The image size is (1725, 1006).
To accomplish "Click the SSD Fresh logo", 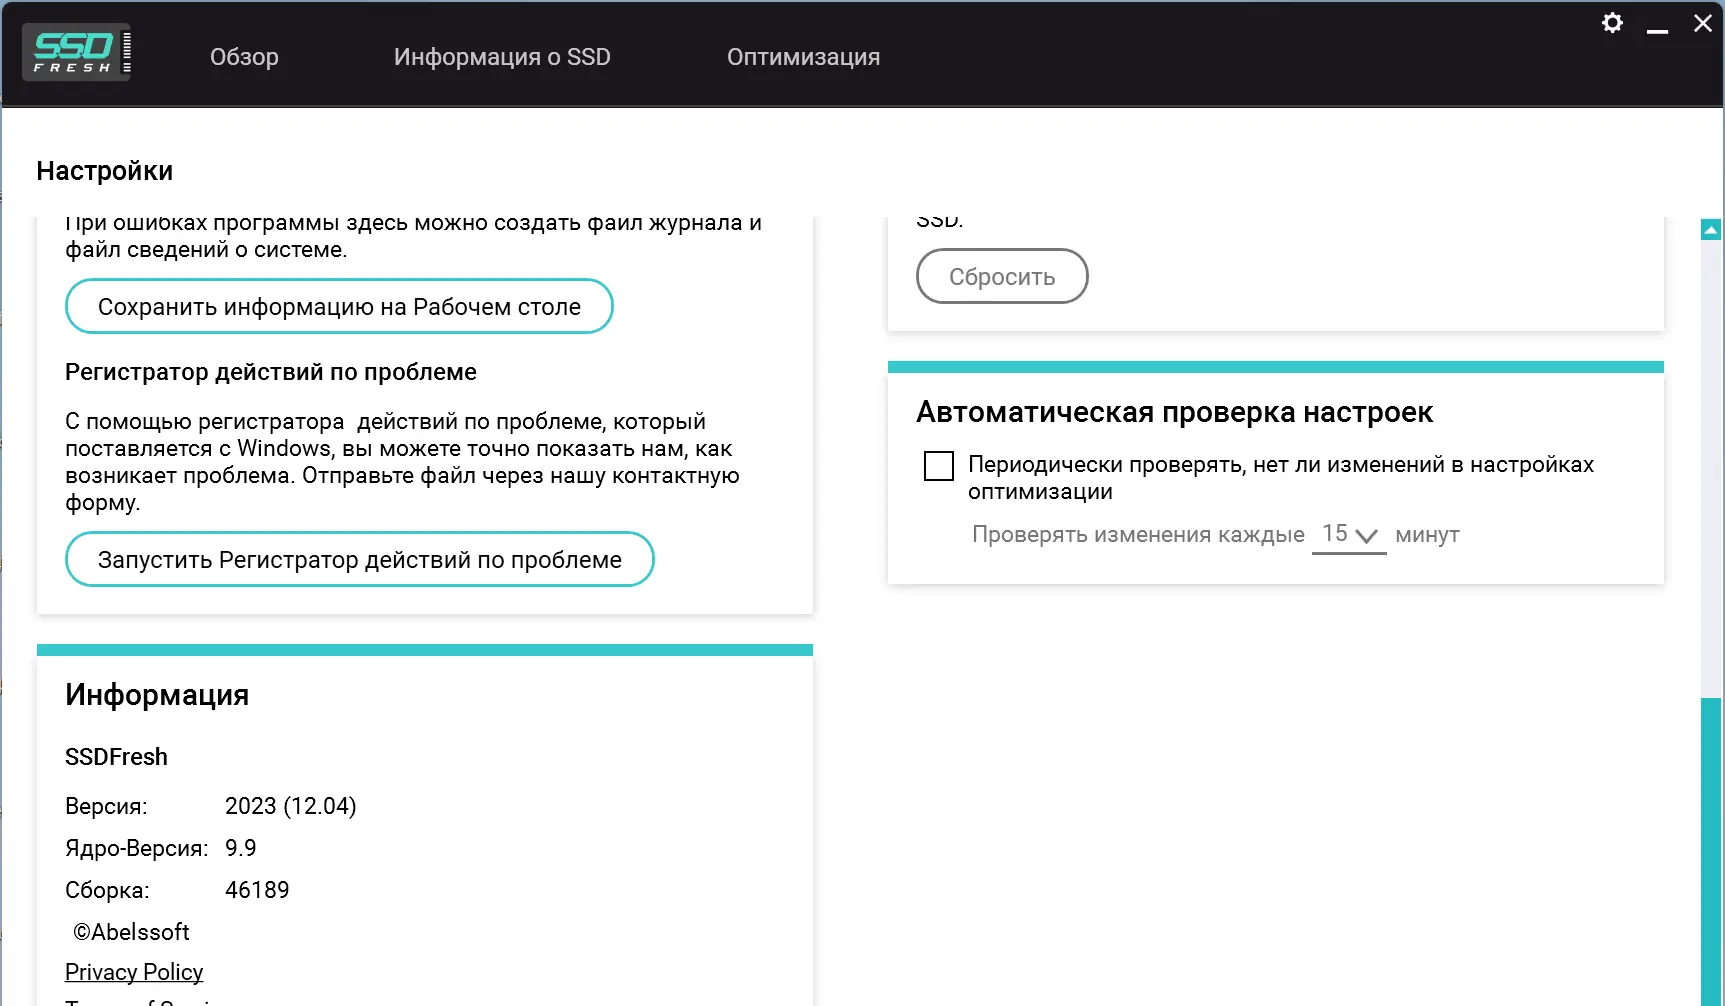I will 76,51.
